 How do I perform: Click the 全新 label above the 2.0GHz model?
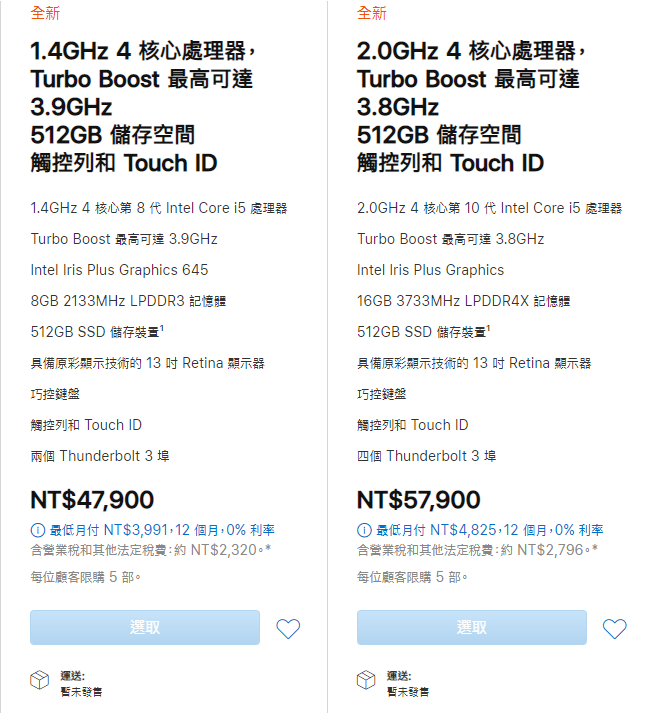point(372,13)
